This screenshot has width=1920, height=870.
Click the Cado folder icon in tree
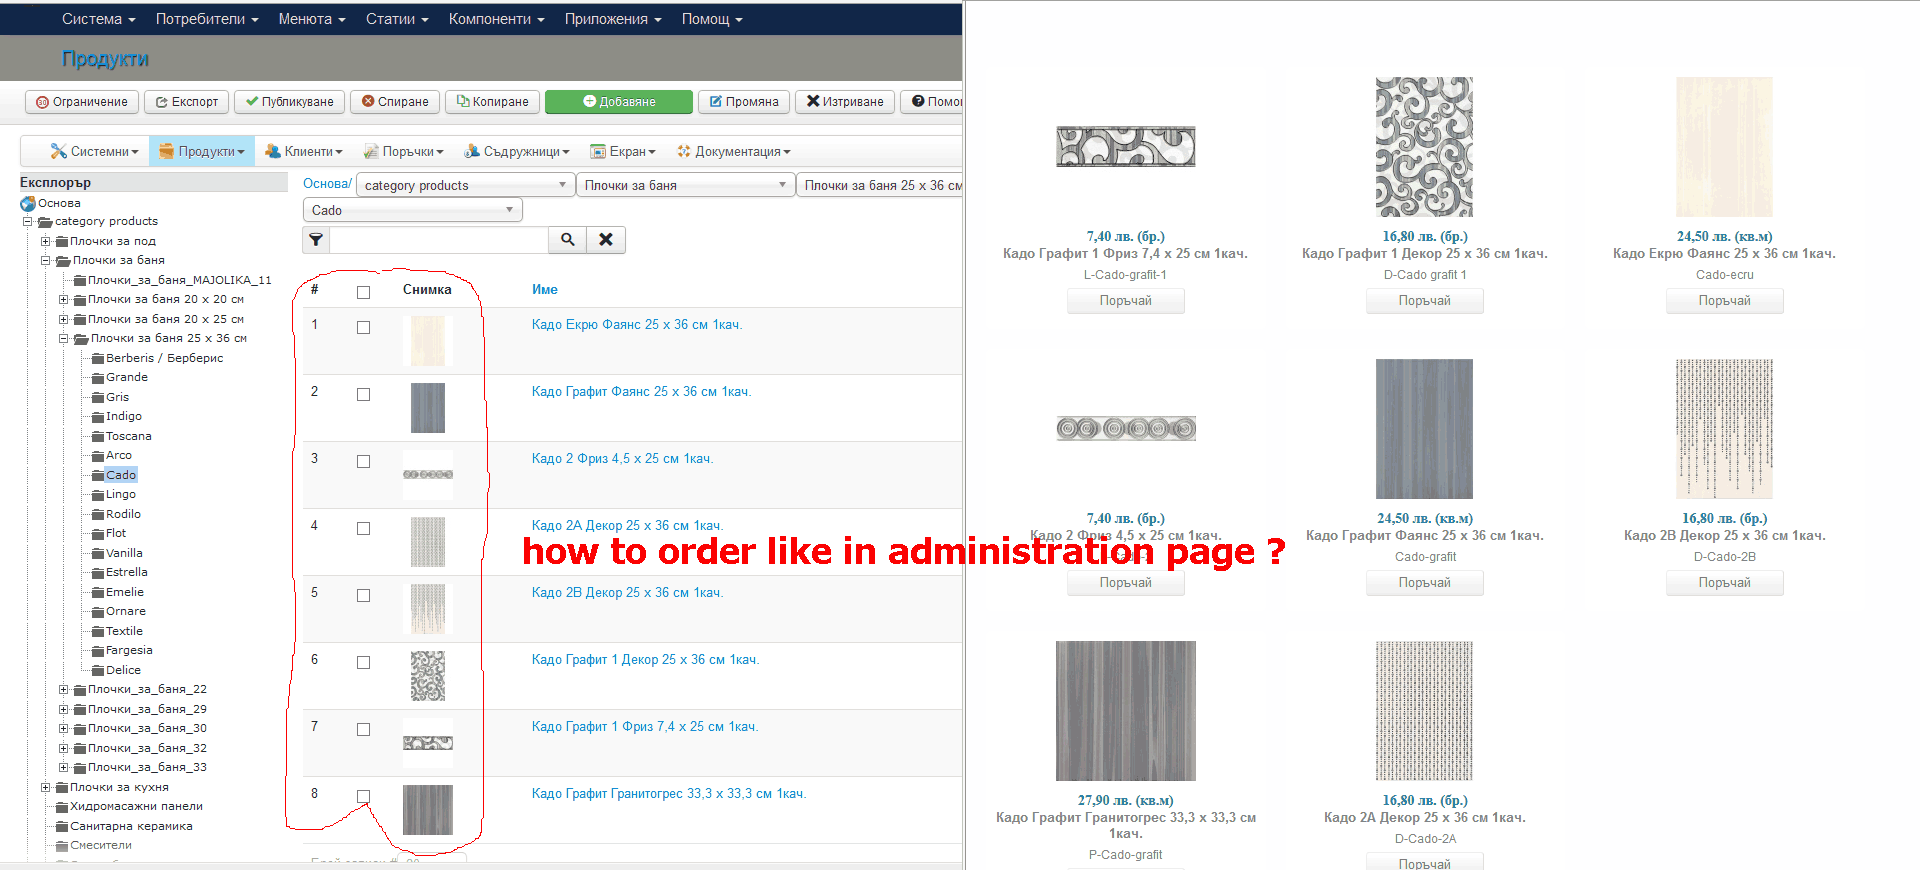(x=98, y=475)
